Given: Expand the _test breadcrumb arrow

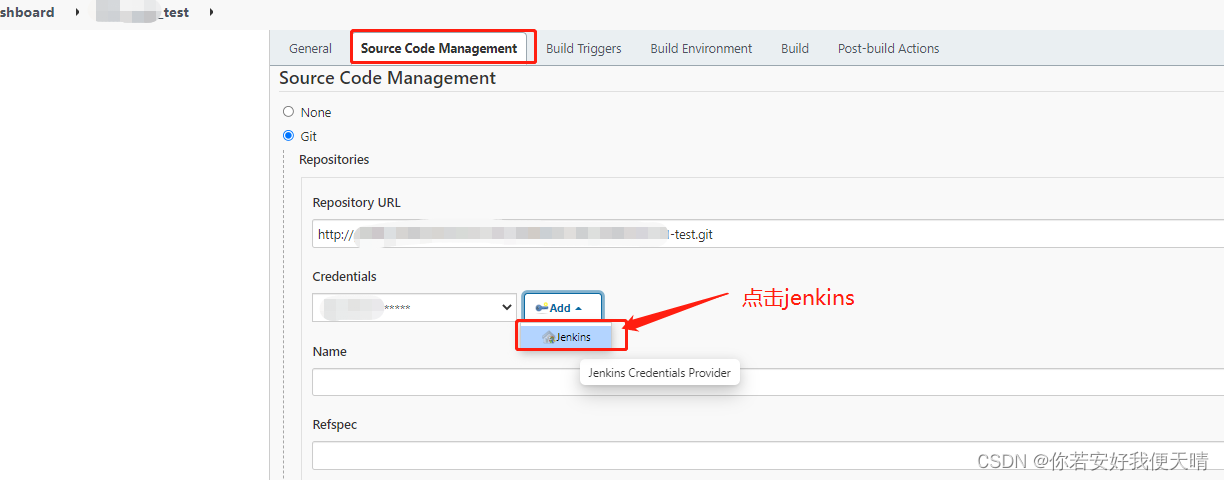Looking at the screenshot, I should point(211,12).
